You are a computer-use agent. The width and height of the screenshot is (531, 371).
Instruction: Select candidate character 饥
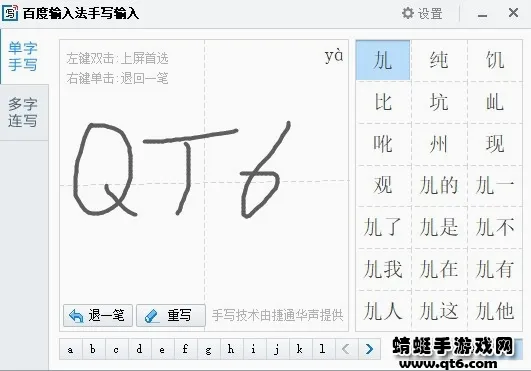pos(495,60)
